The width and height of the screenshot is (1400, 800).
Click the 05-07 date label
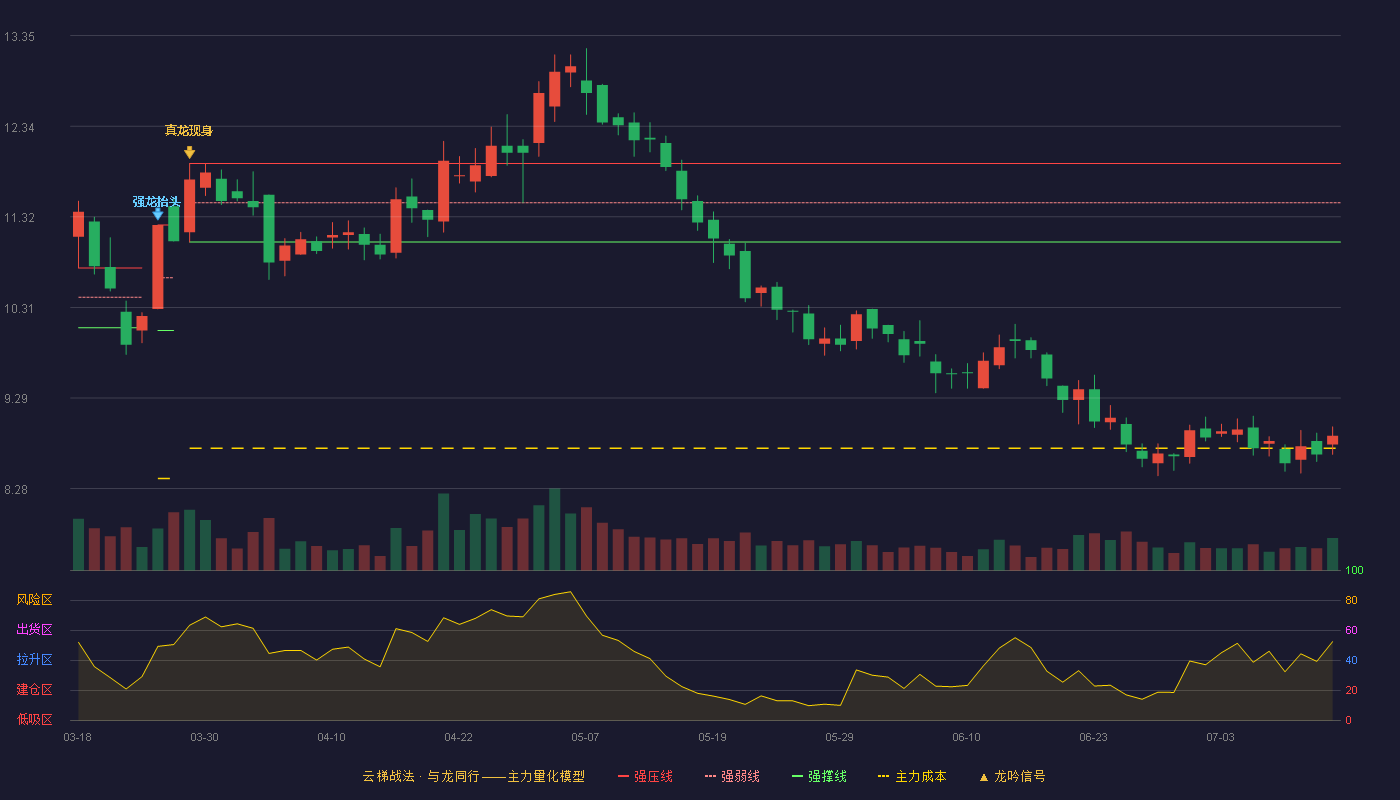point(586,737)
